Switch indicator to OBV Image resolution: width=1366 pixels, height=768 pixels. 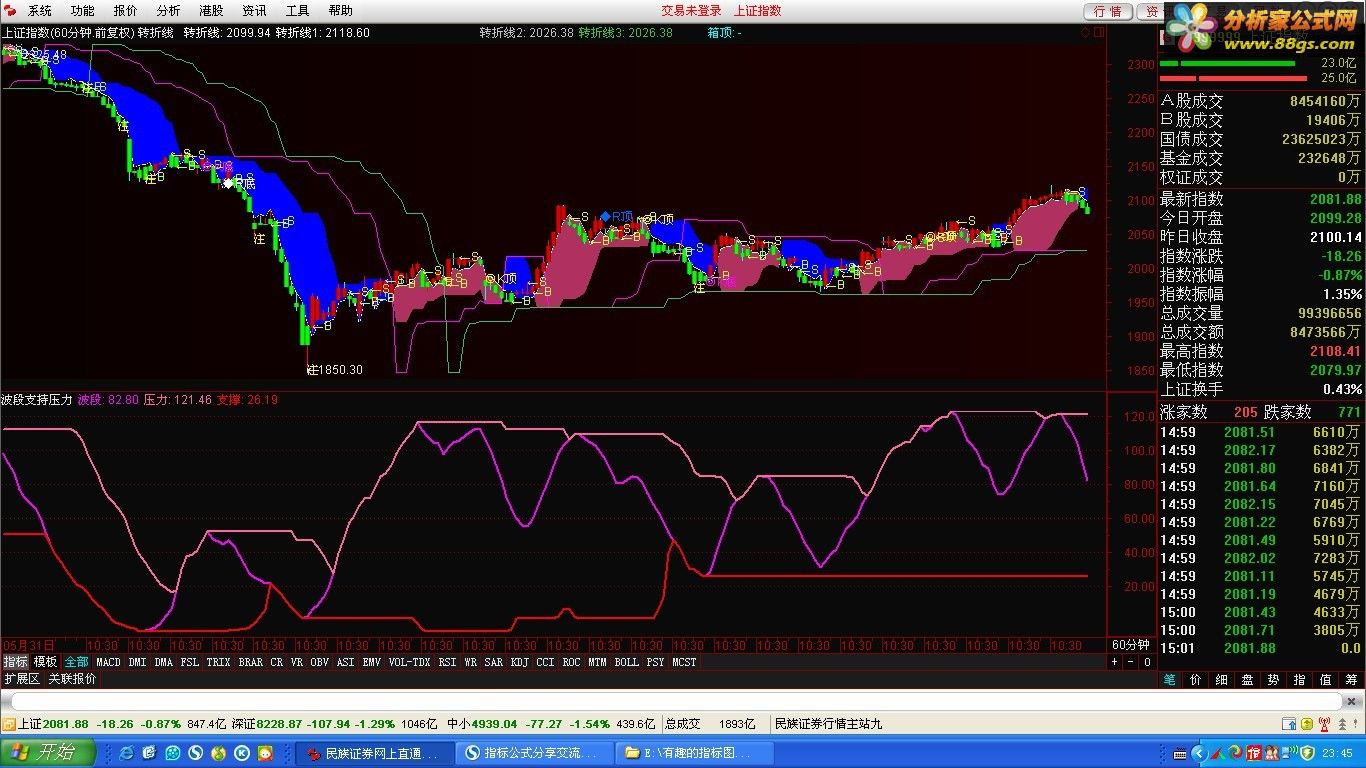pyautogui.click(x=320, y=662)
